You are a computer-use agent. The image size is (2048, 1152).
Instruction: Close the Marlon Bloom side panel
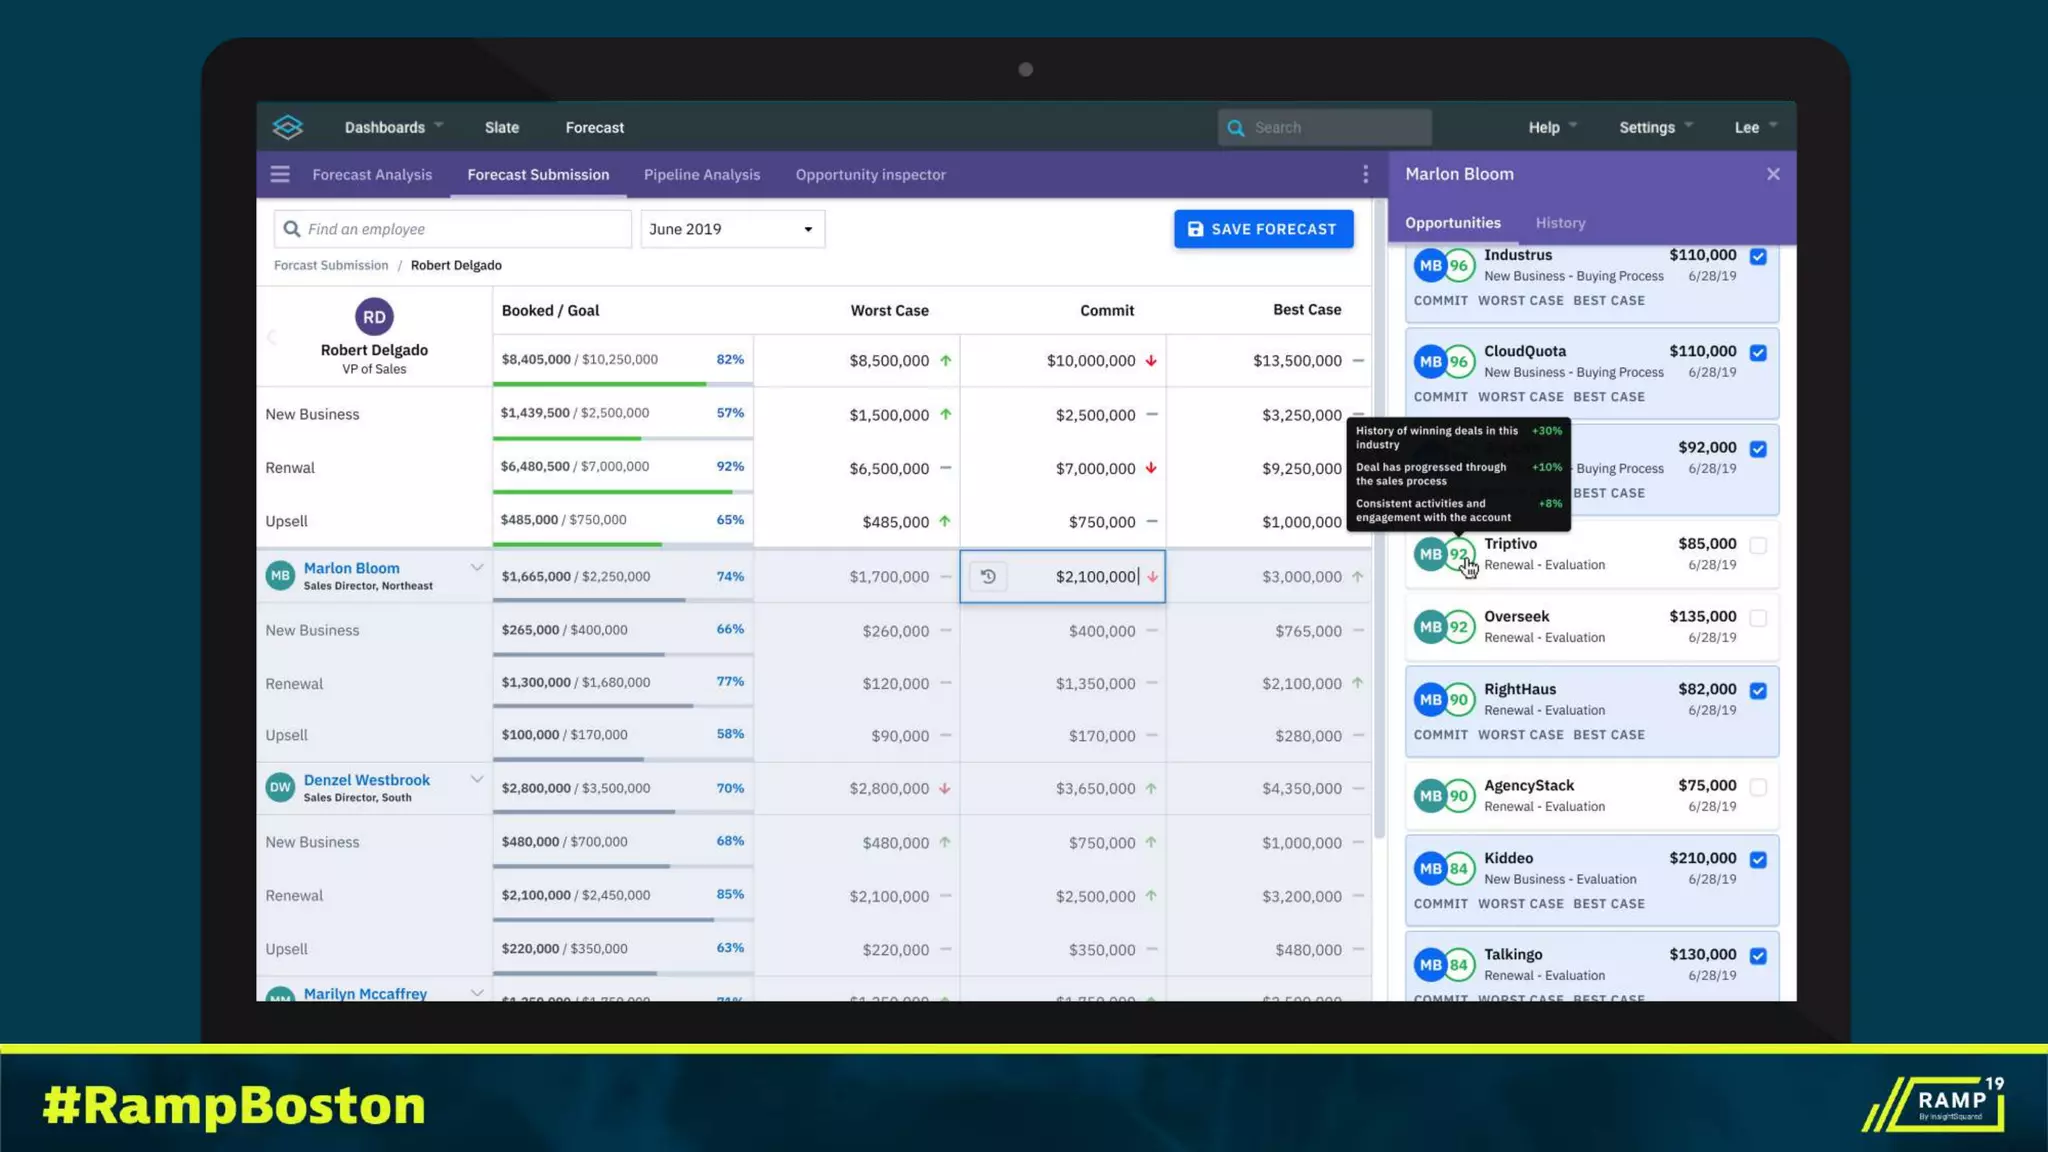click(1773, 174)
